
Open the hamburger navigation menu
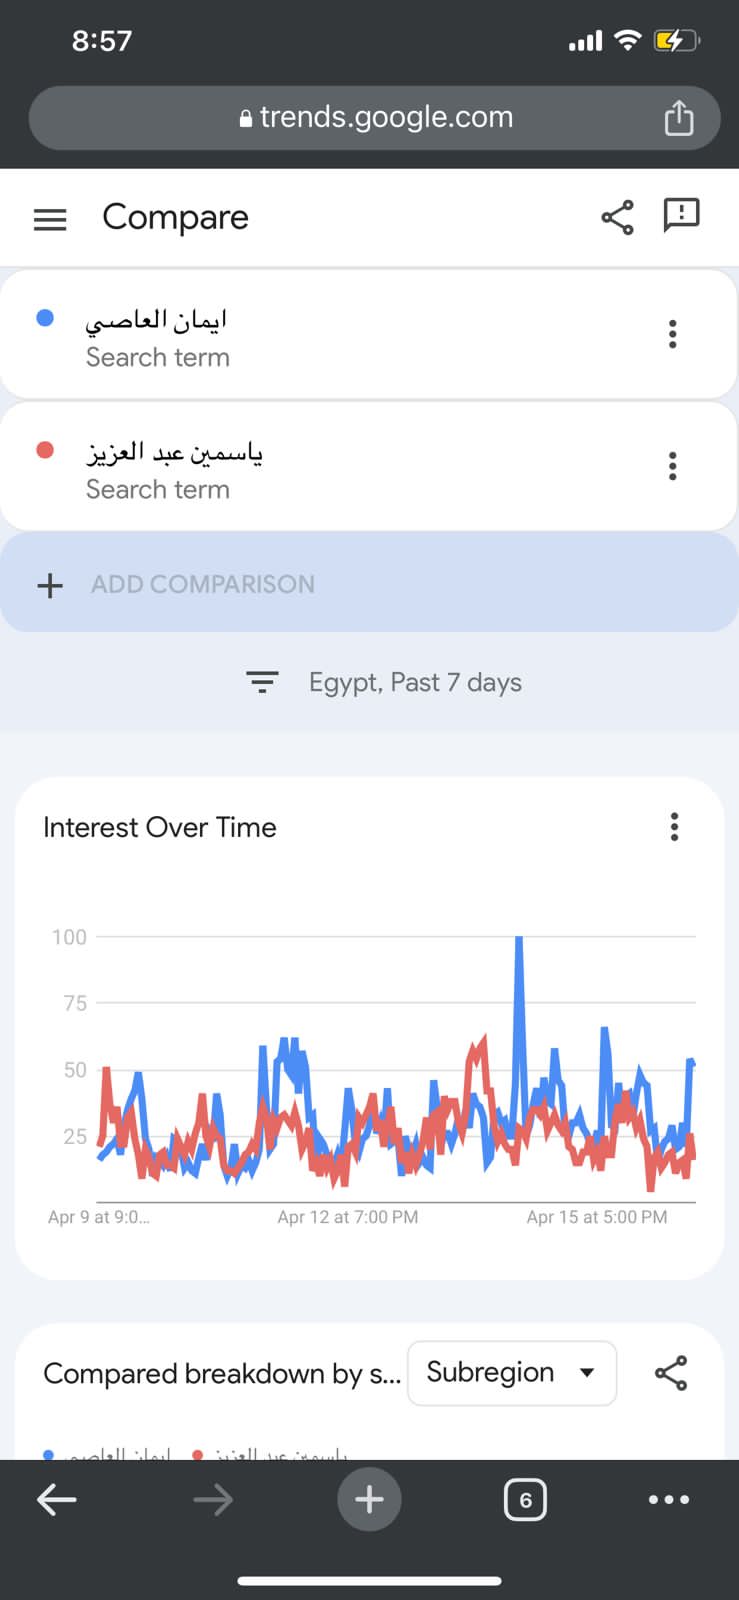(50, 219)
